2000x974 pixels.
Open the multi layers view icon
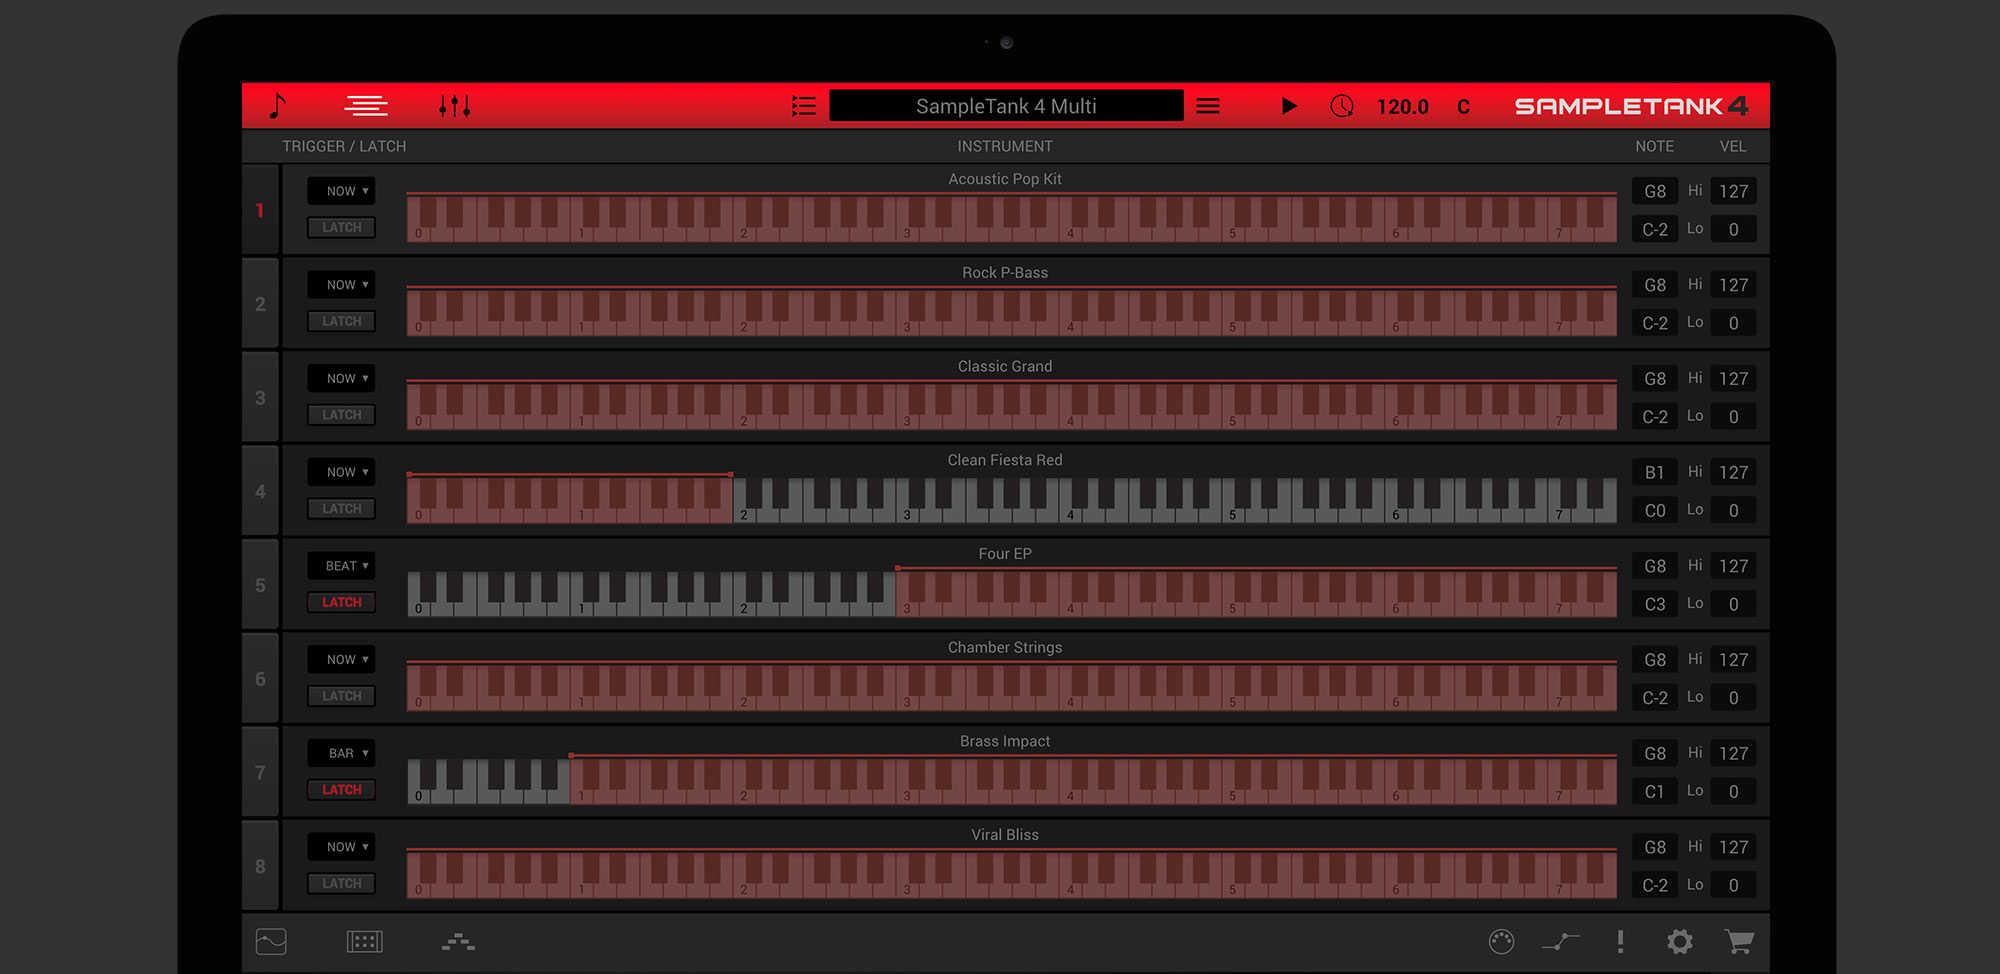tap(365, 105)
